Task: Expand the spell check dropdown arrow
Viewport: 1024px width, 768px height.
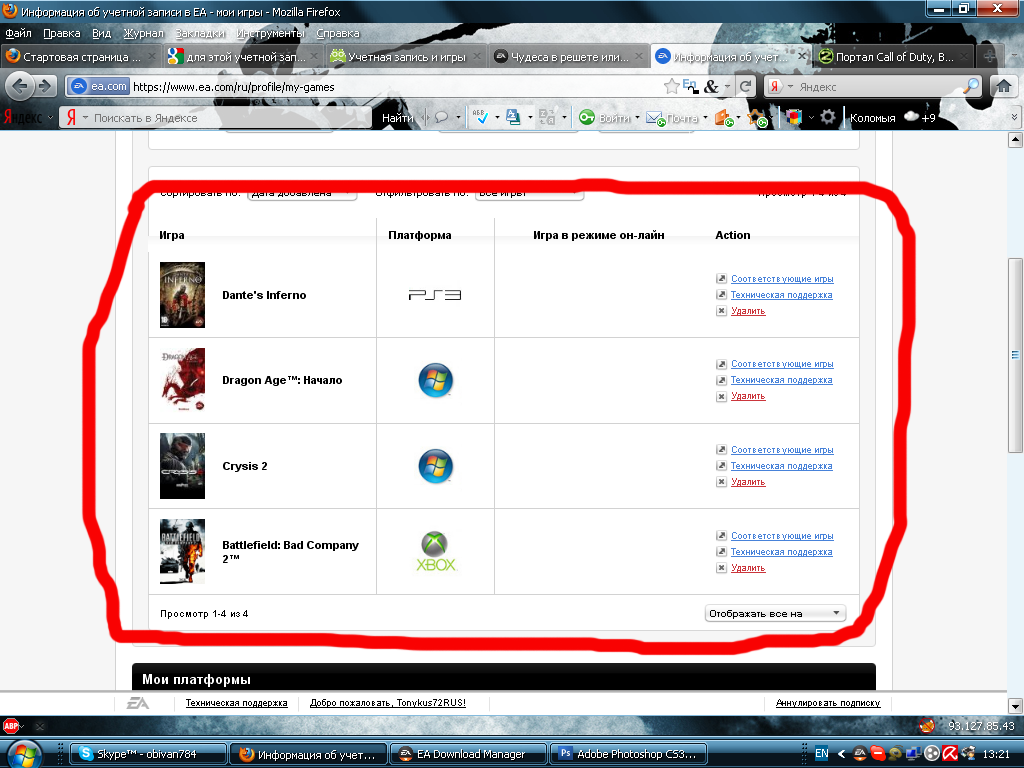Action: click(497, 118)
